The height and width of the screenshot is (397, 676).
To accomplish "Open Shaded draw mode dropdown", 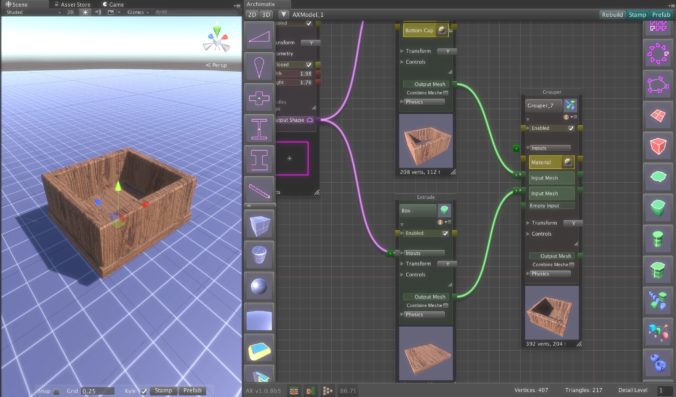I will [34, 12].
